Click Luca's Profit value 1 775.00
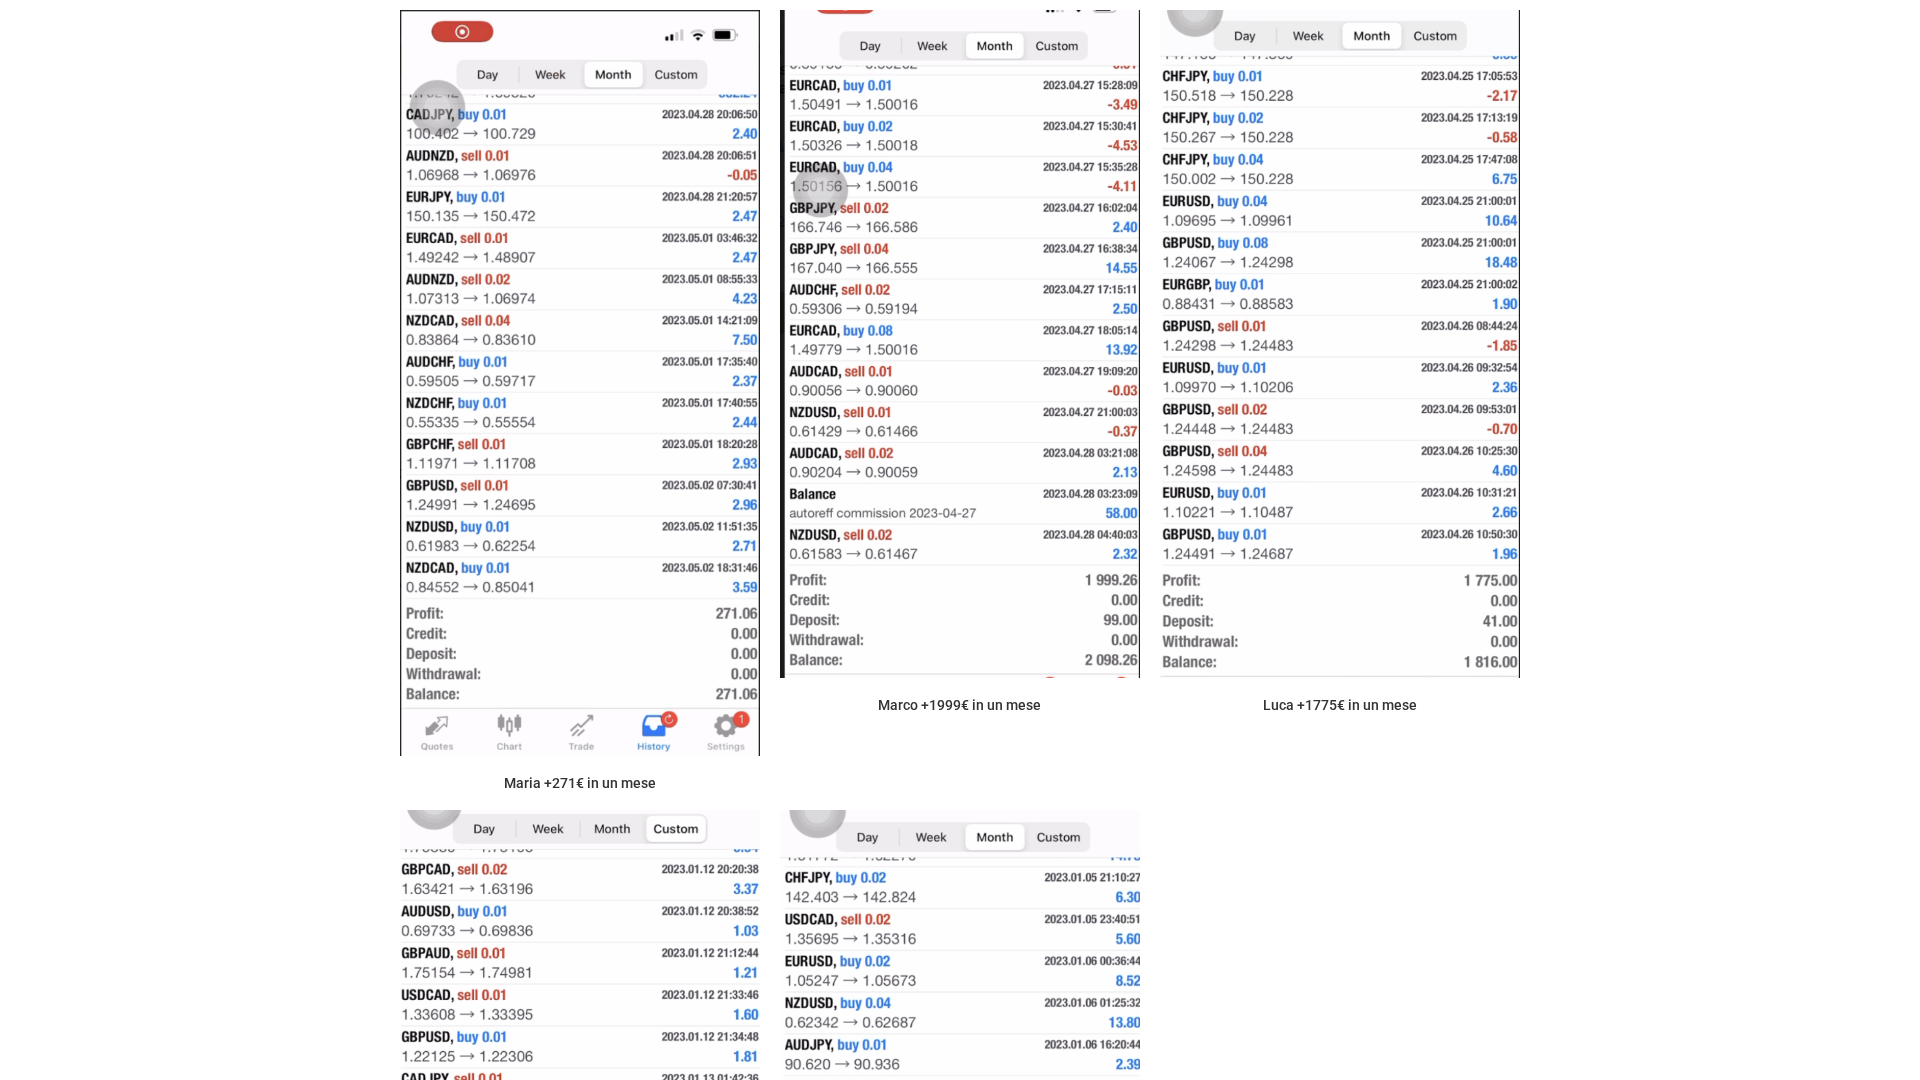1920x1080 pixels. coord(1491,581)
